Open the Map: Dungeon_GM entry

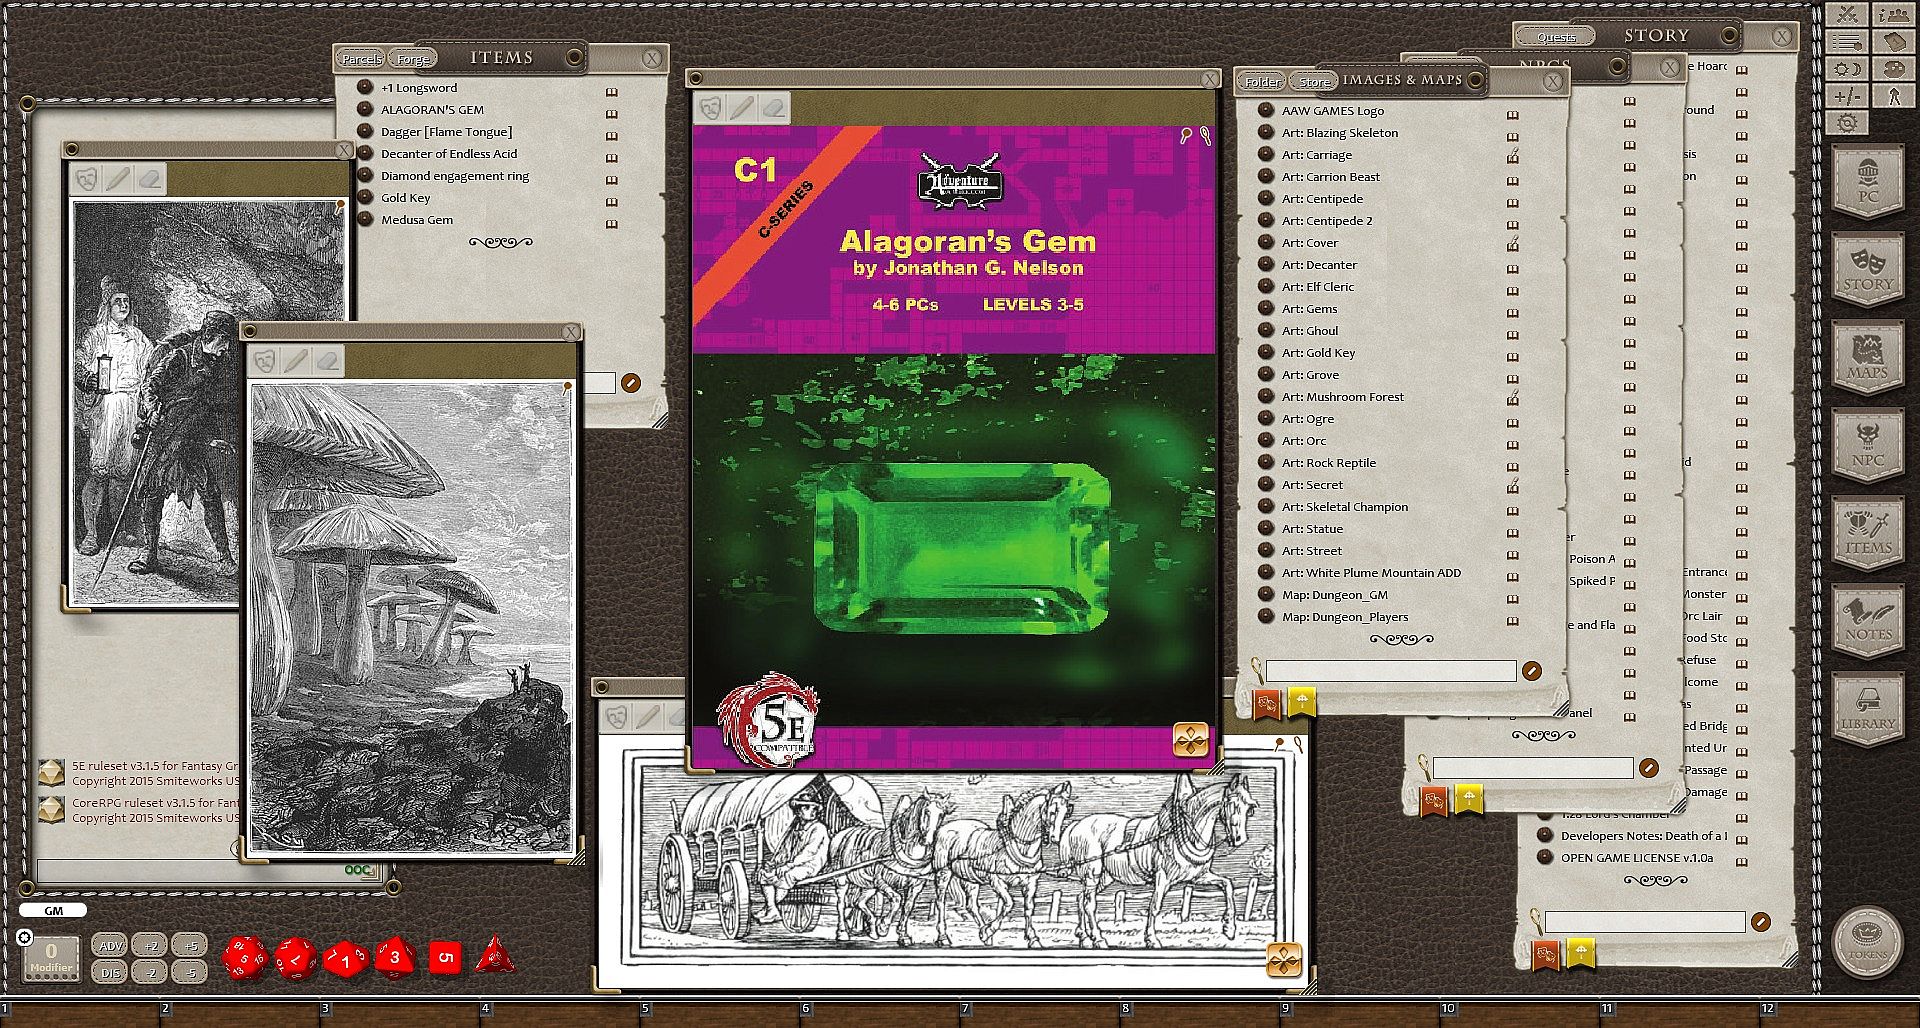coord(1334,595)
